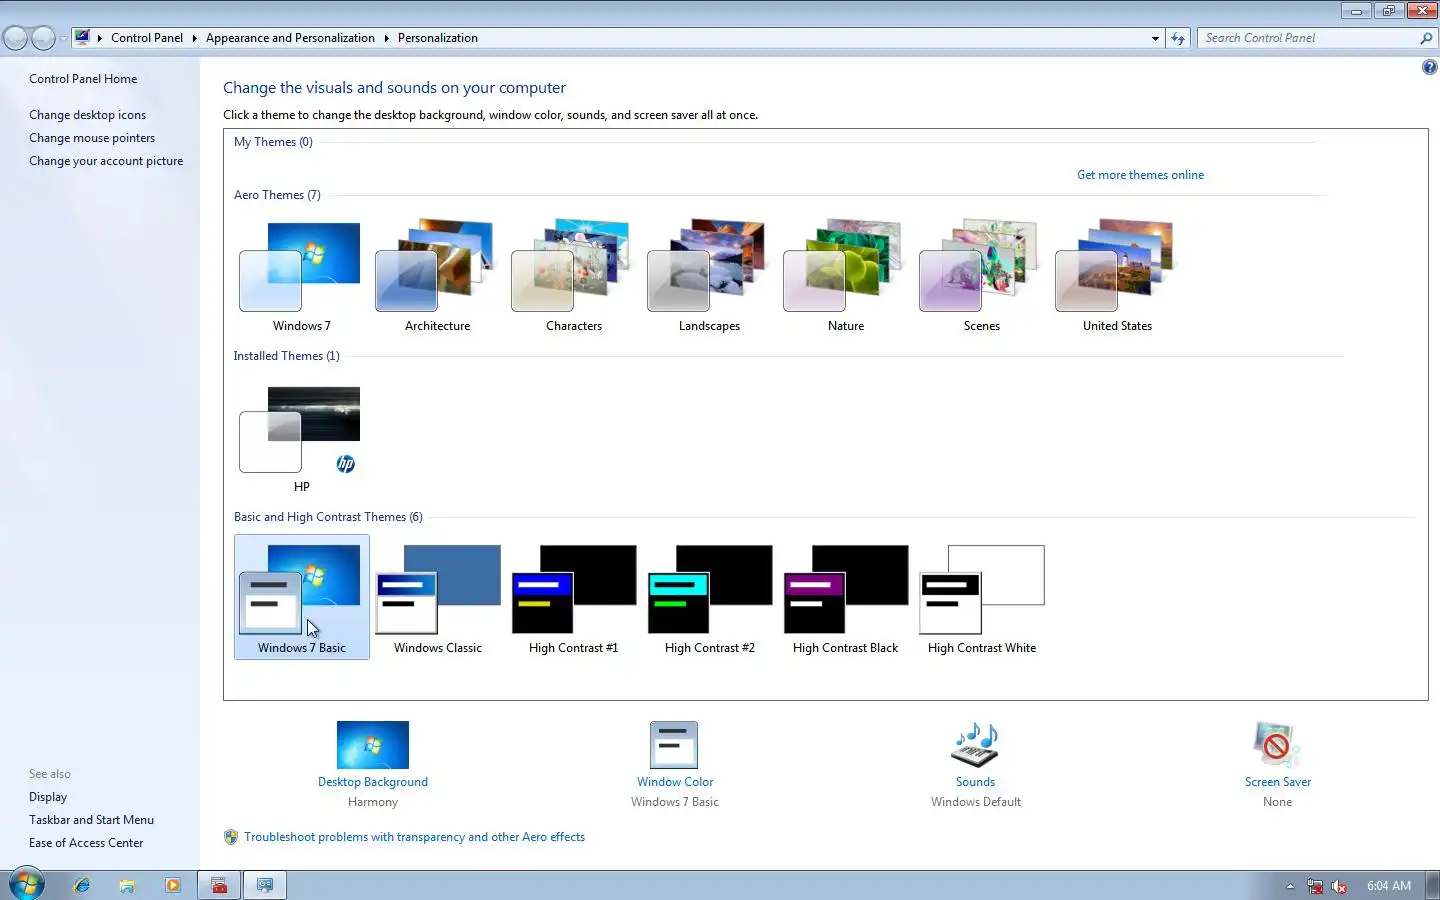1440x900 pixels.
Task: Expand breadcrumb arrow before Control Panel
Action: (100, 38)
